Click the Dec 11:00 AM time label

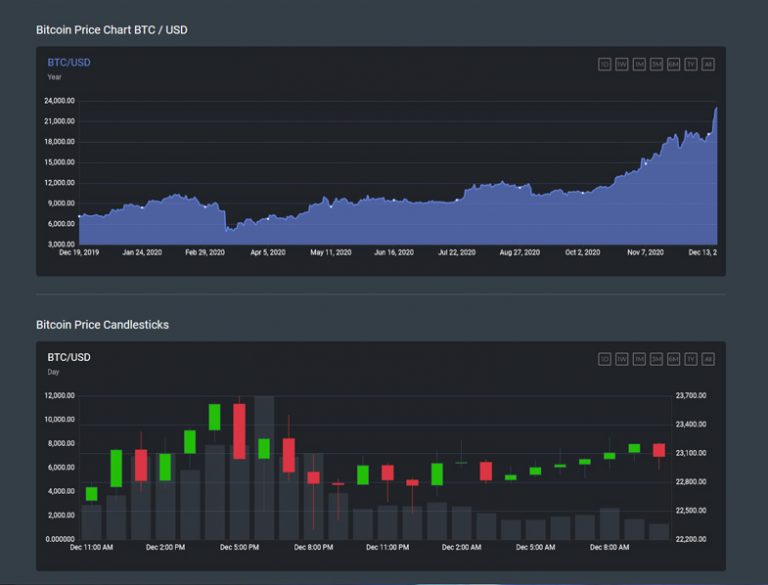[x=92, y=547]
